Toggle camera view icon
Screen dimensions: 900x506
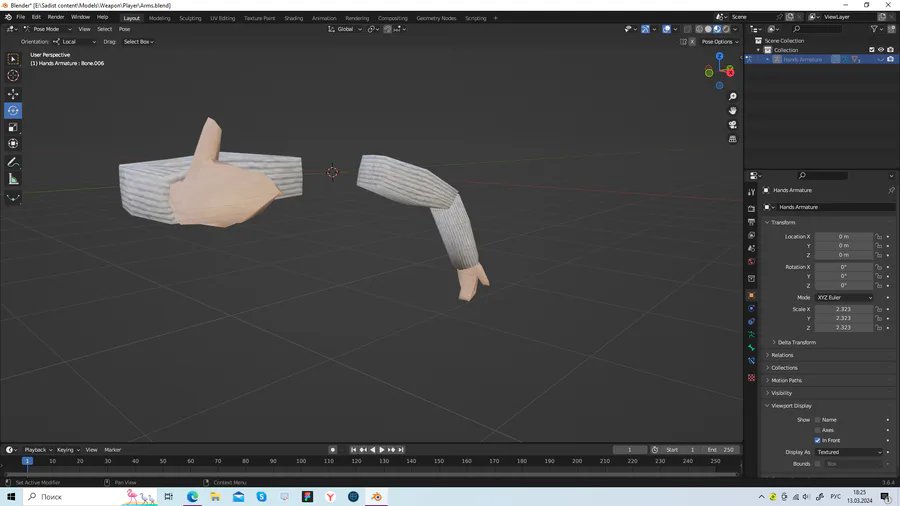732,125
